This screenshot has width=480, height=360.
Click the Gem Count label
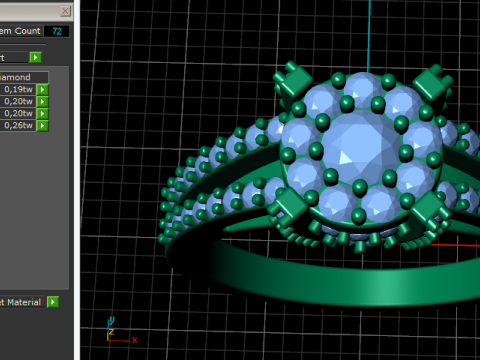[x=20, y=31]
